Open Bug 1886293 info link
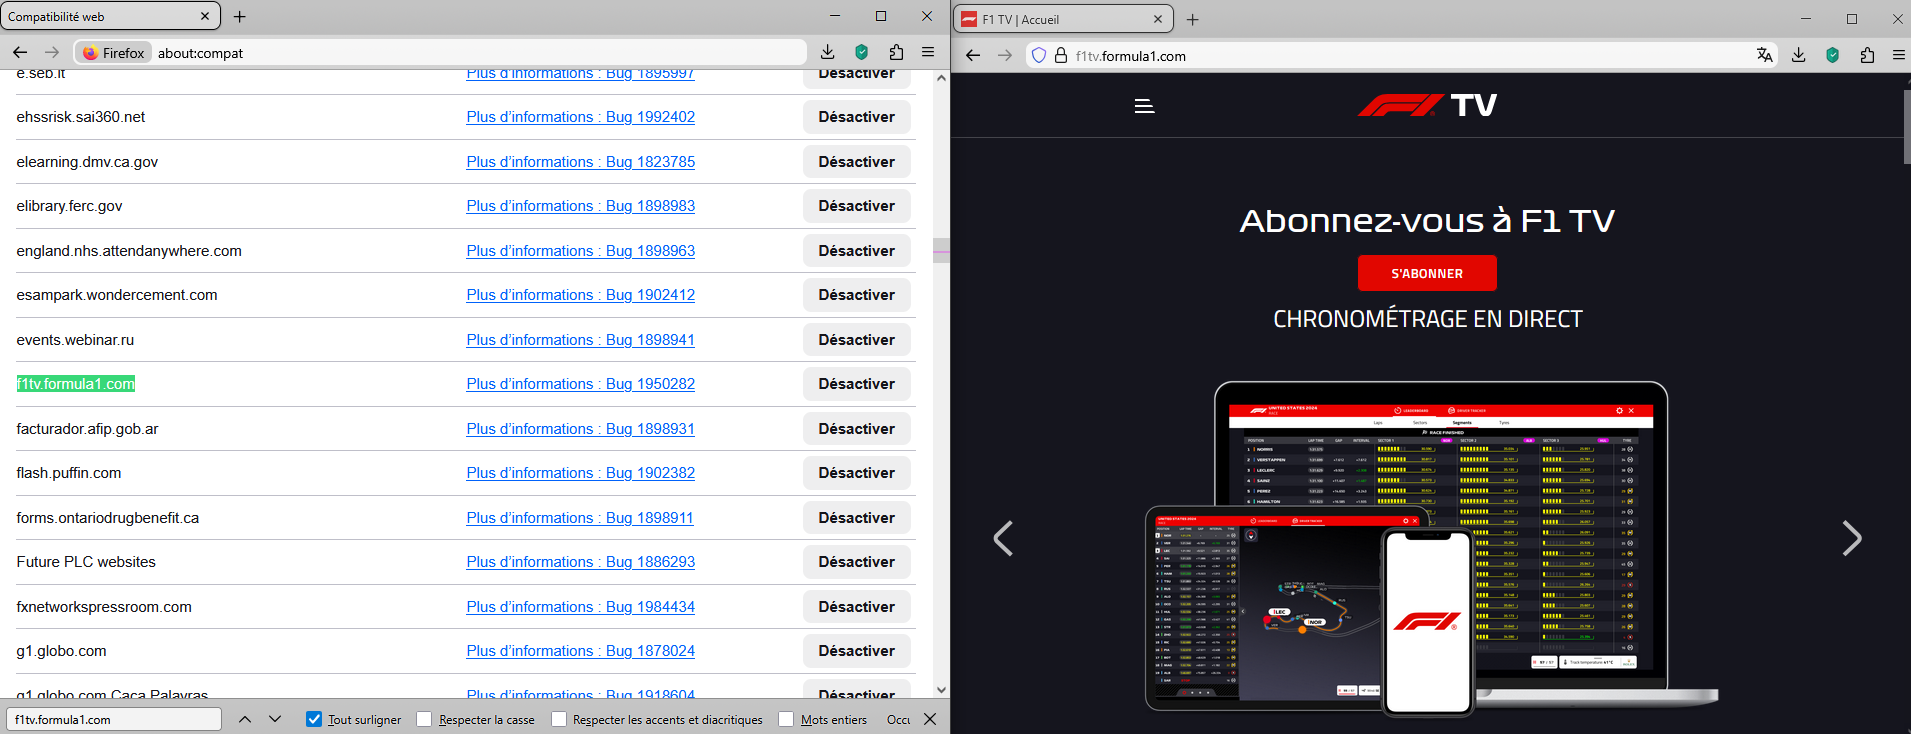This screenshot has height=734, width=1911. tap(580, 562)
